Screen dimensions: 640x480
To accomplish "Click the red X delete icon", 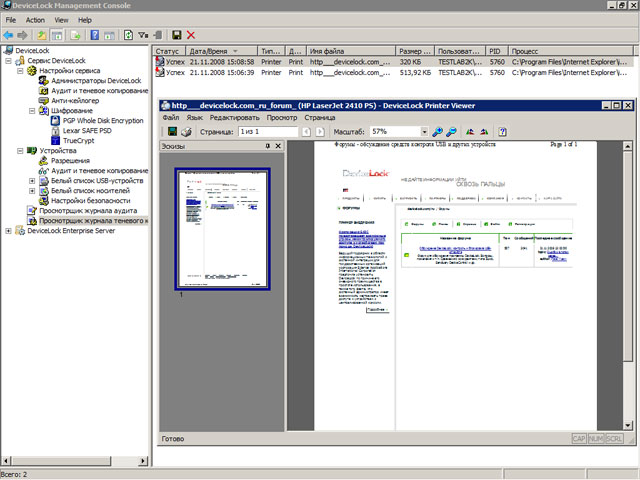I will (191, 35).
